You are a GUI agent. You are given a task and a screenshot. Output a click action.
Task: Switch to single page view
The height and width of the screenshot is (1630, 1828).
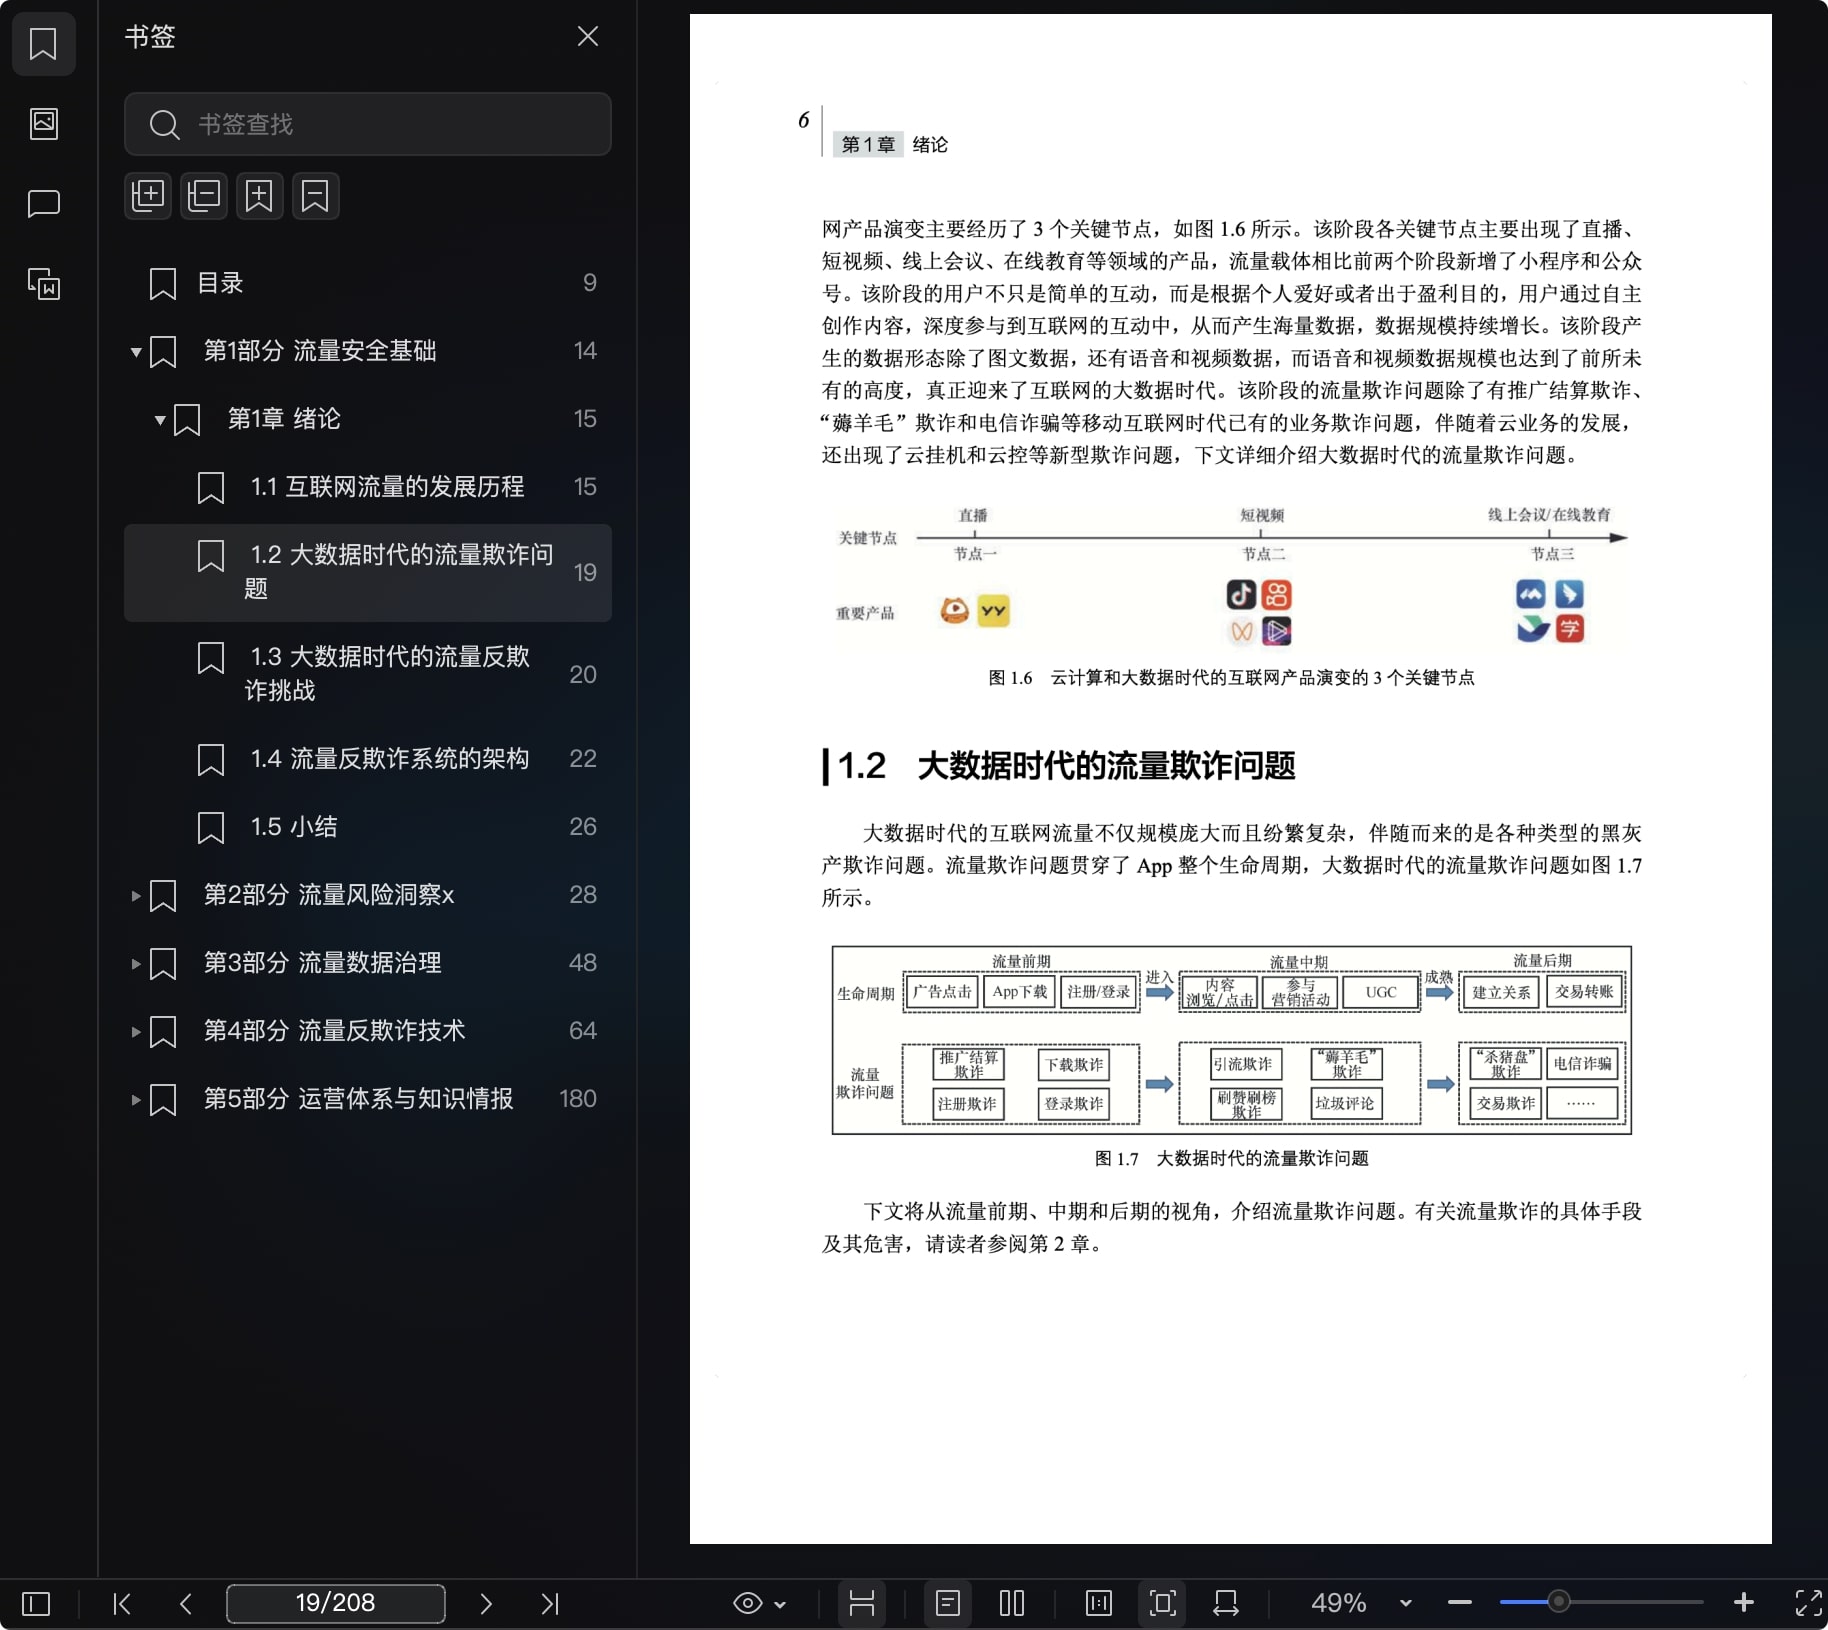point(948,1604)
